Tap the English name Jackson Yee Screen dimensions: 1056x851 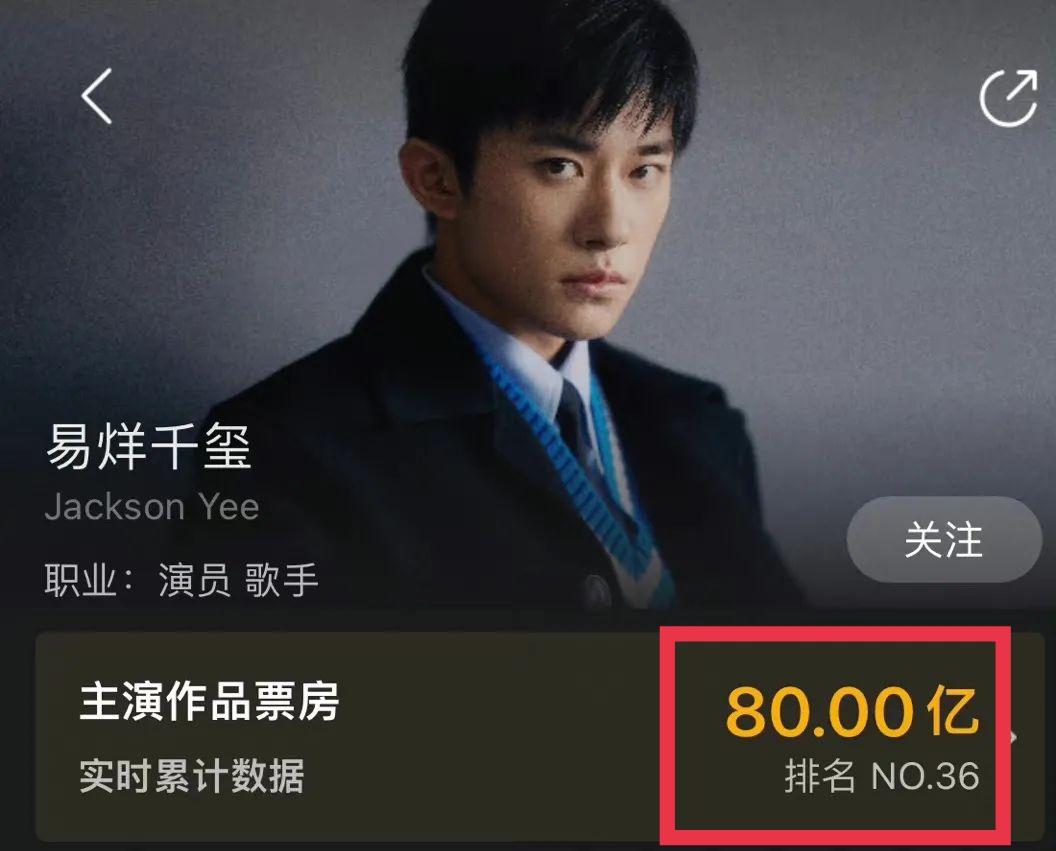(x=152, y=507)
